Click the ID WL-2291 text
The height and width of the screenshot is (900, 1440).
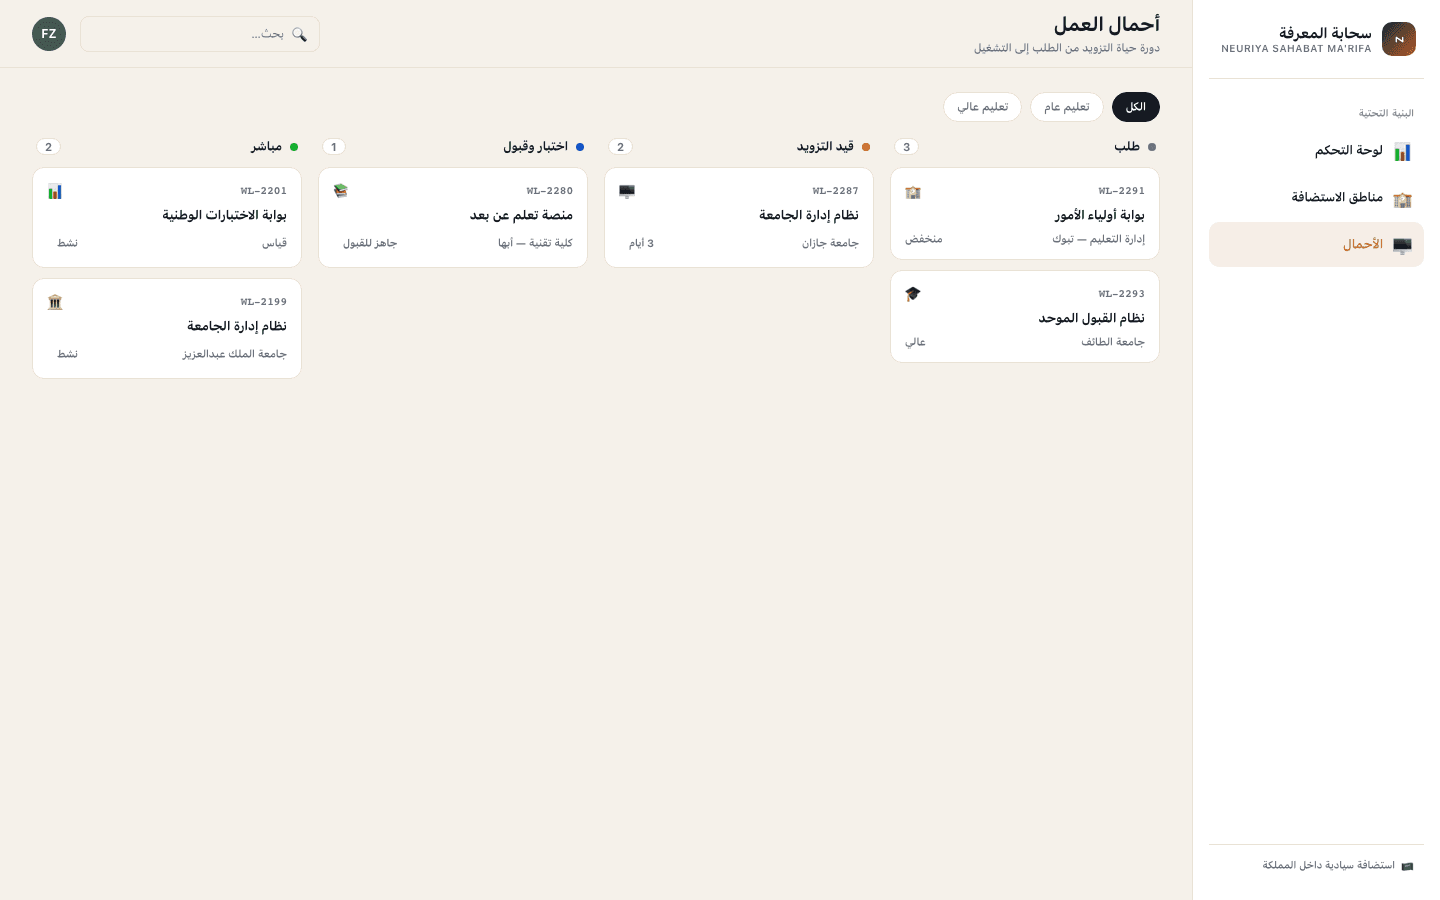pyautogui.click(x=1121, y=191)
